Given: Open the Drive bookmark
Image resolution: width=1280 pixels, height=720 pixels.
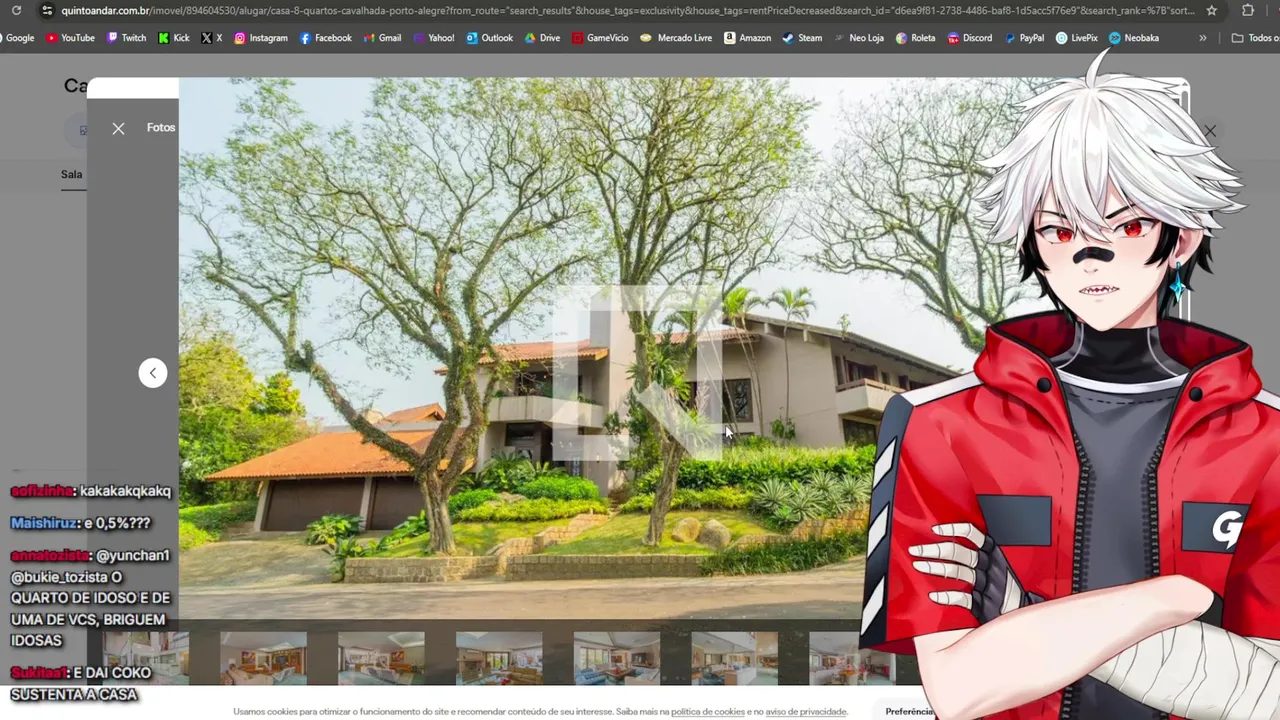Looking at the screenshot, I should coord(542,38).
